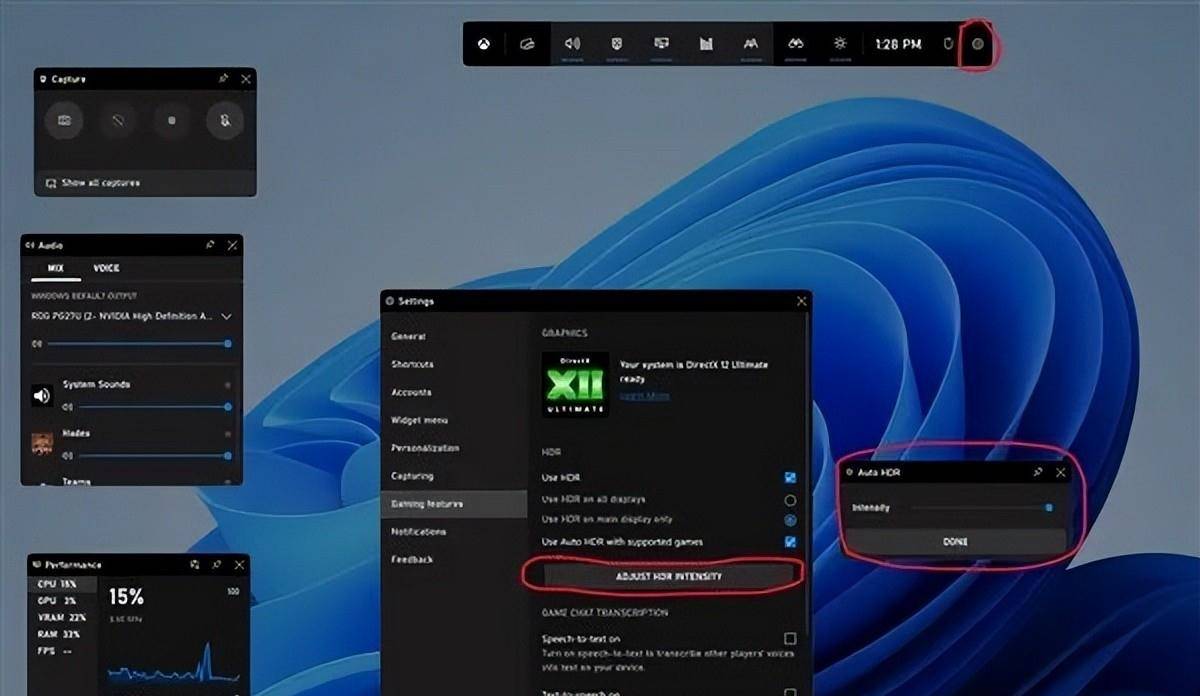The width and height of the screenshot is (1200, 696).
Task: Pin the Capture widget
Action: tap(224, 78)
